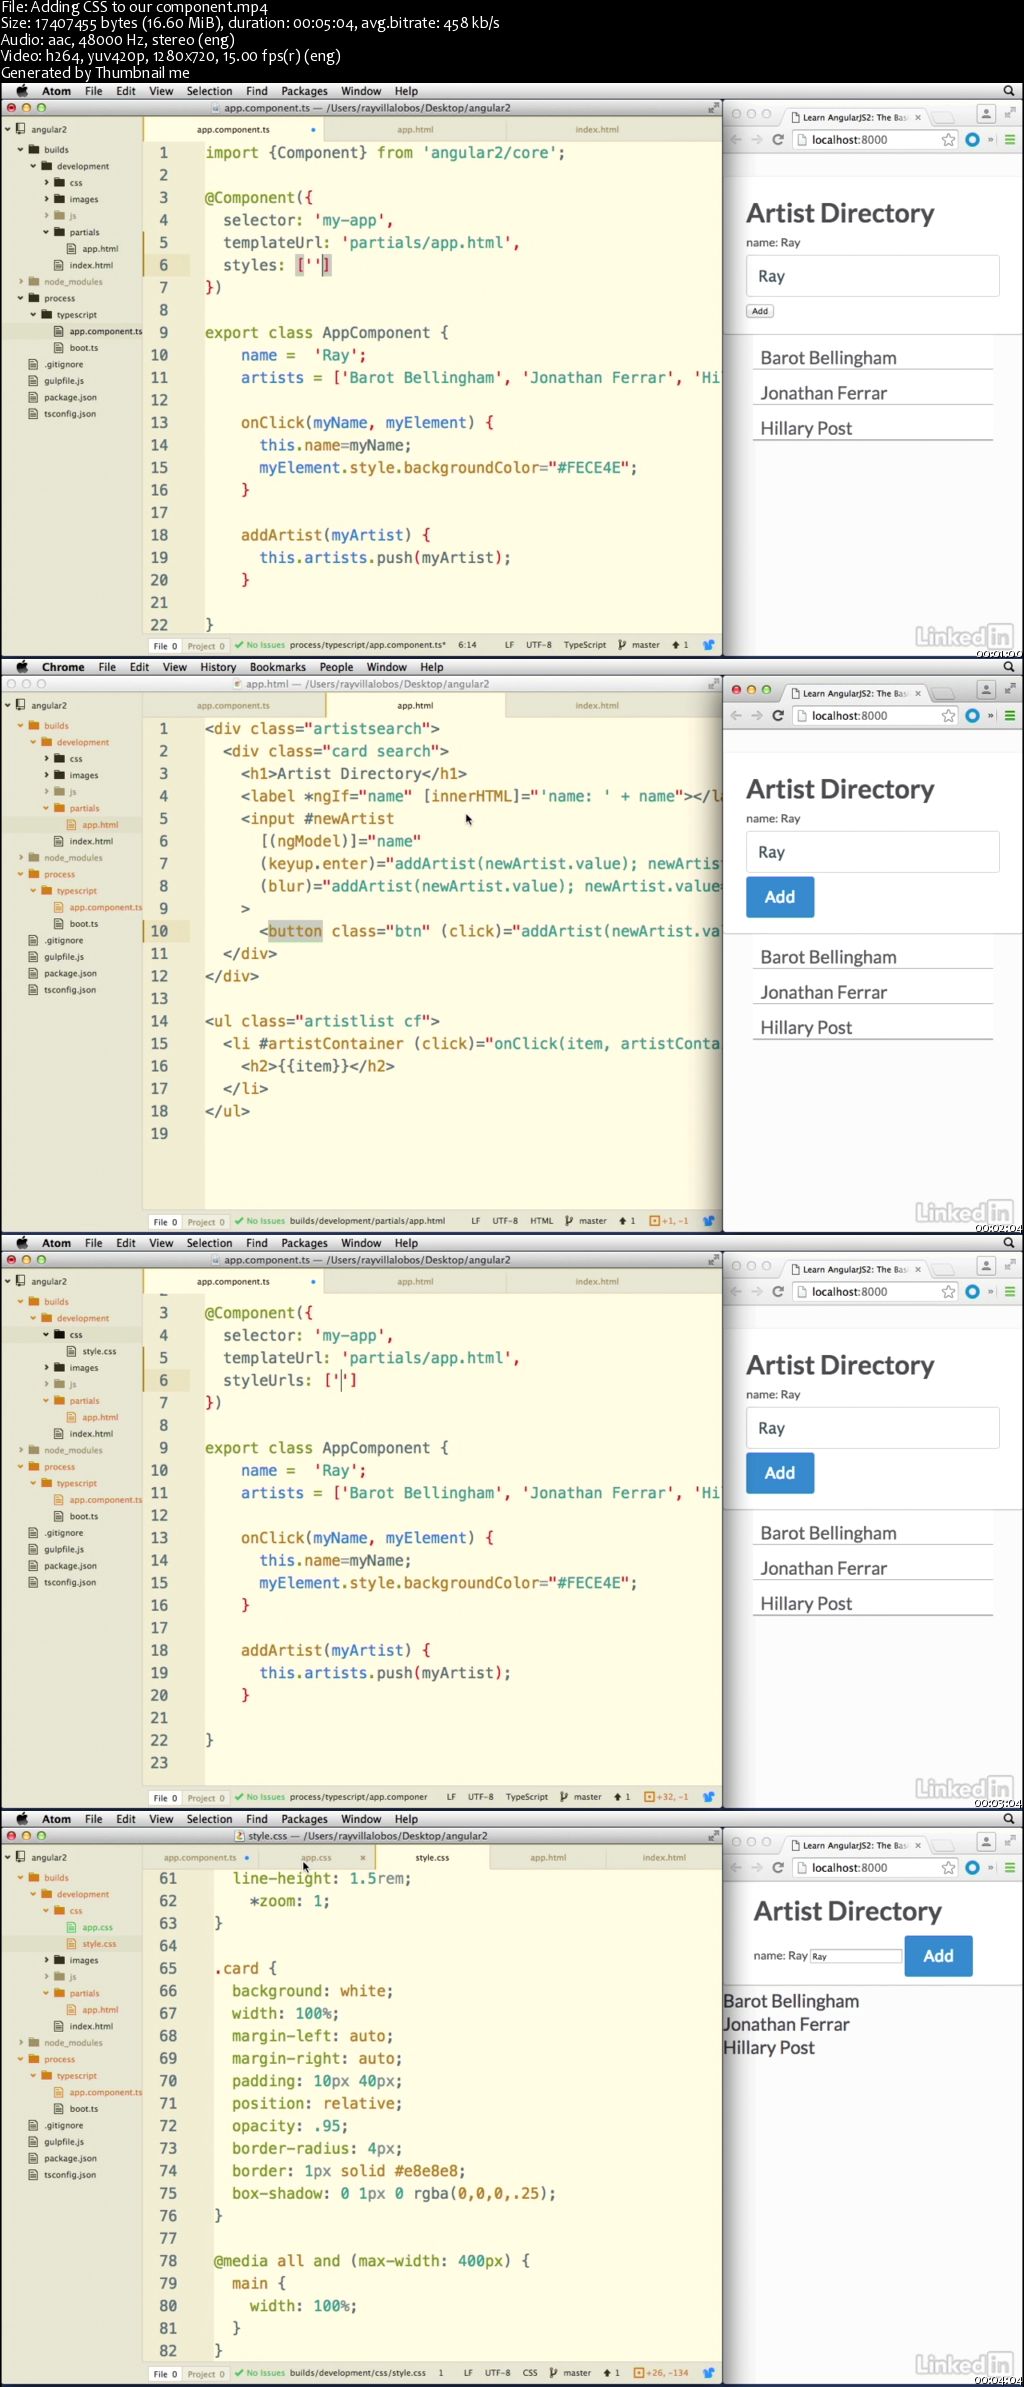
Task: Switch to the app.css editor tab
Action: (x=316, y=1858)
